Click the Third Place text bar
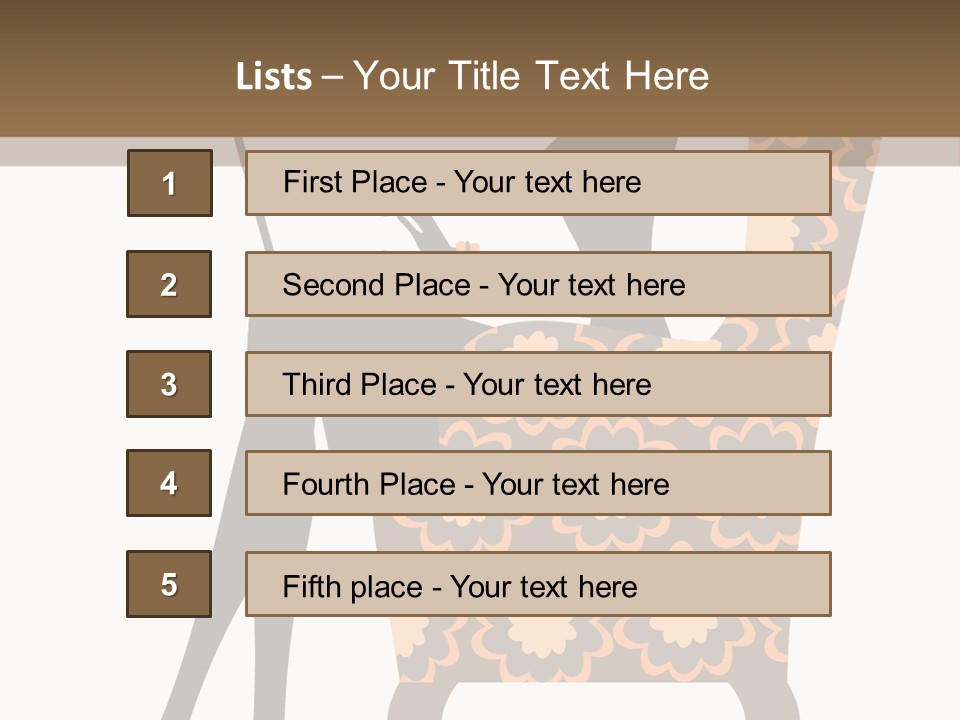The height and width of the screenshot is (720, 960). (538, 384)
